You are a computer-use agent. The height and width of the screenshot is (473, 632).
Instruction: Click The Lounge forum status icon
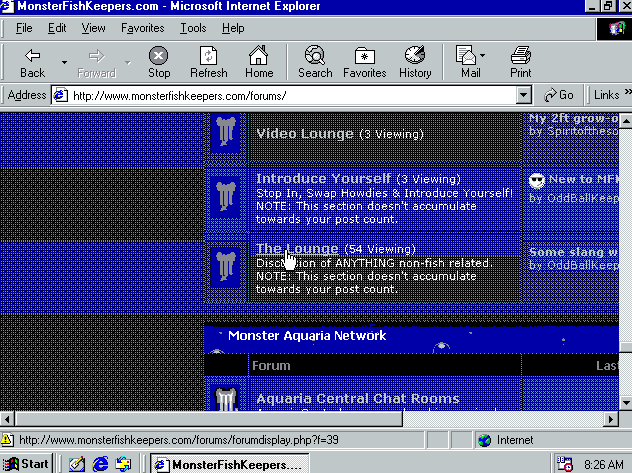coord(225,267)
